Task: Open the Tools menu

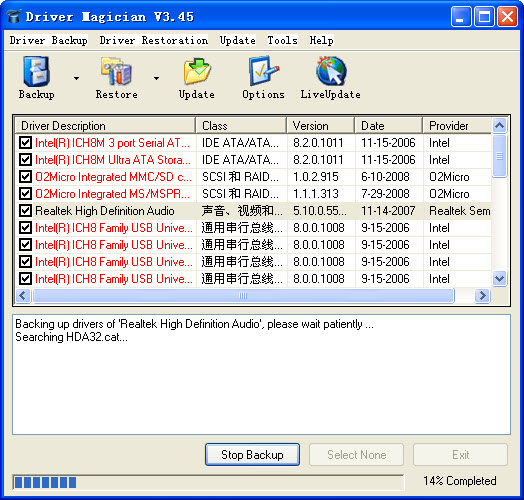Action: 282,40
